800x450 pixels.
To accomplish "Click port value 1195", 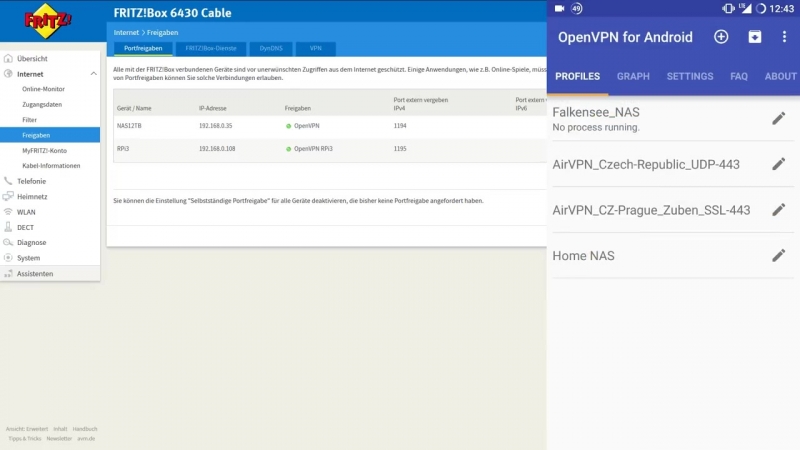I will [x=400, y=148].
